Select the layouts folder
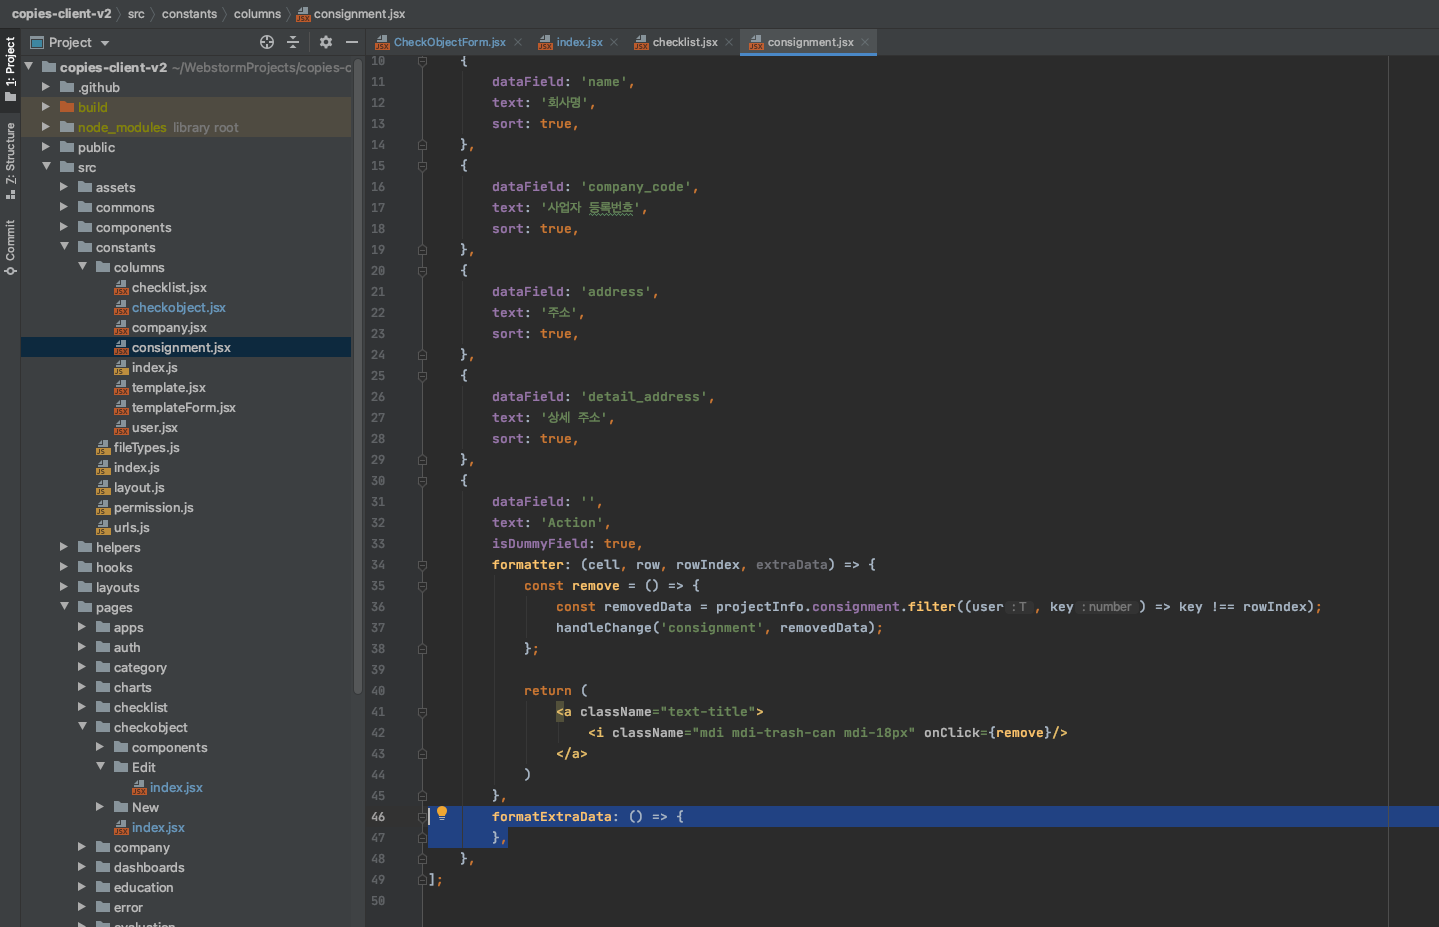 point(117,587)
